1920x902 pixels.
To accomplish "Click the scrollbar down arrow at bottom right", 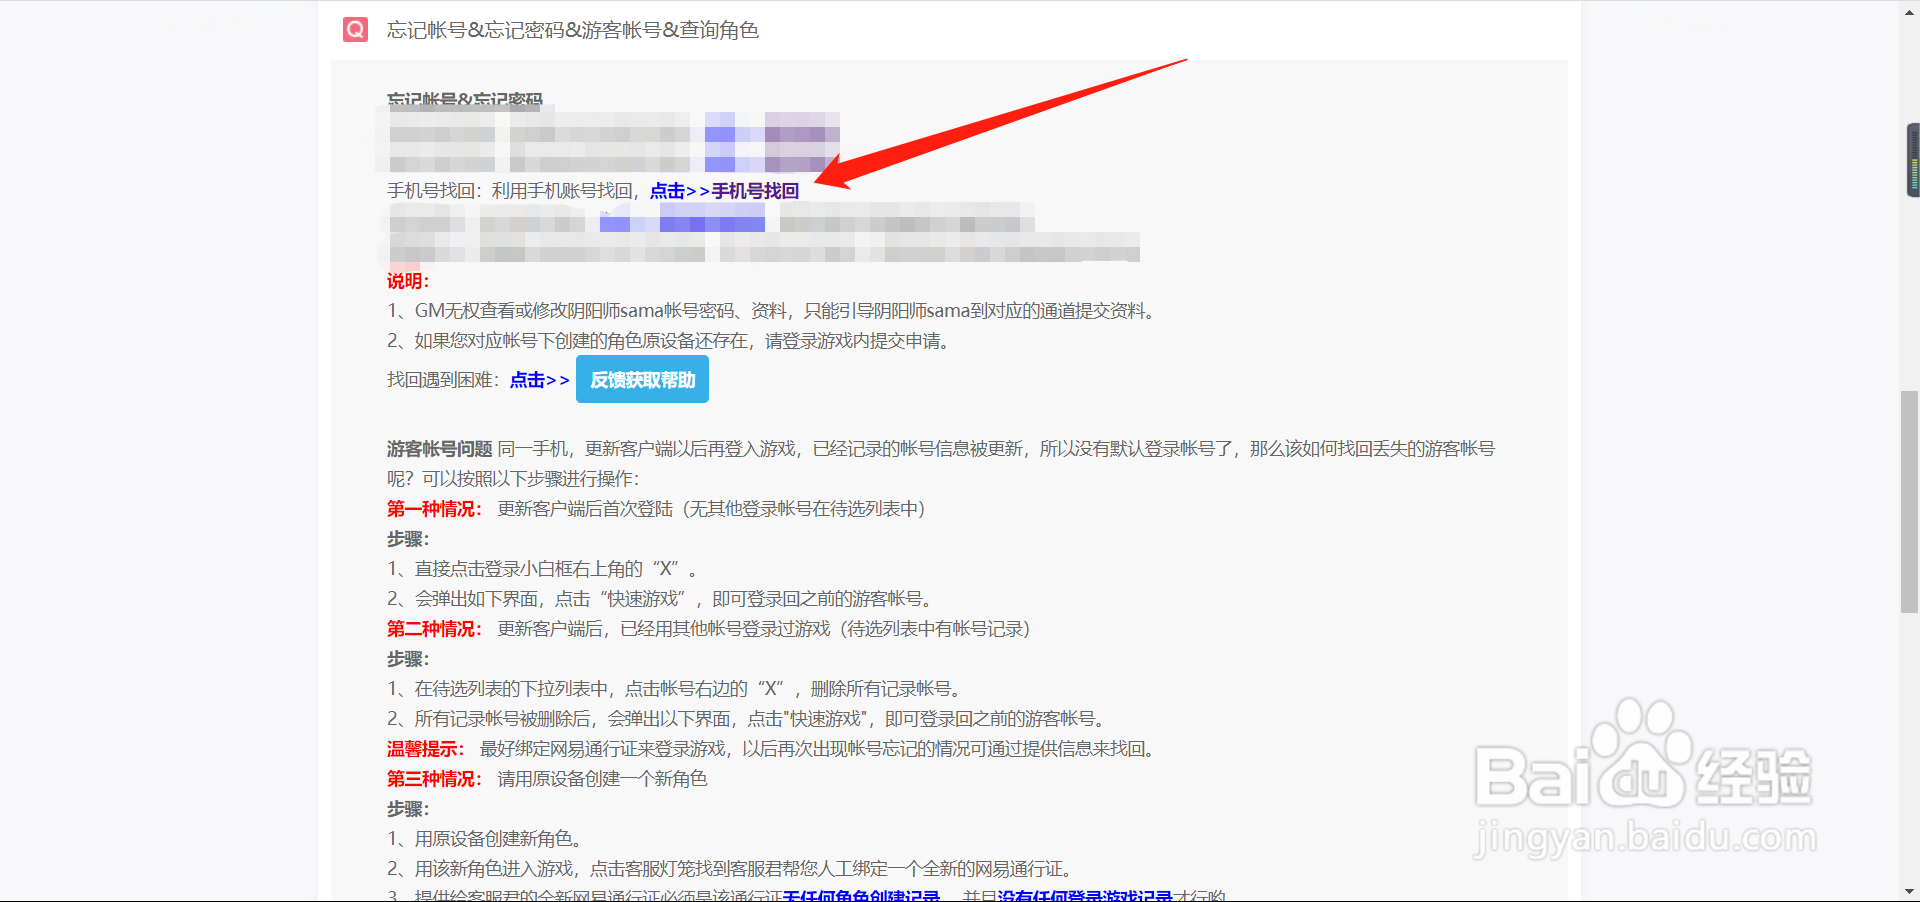I will [1910, 893].
